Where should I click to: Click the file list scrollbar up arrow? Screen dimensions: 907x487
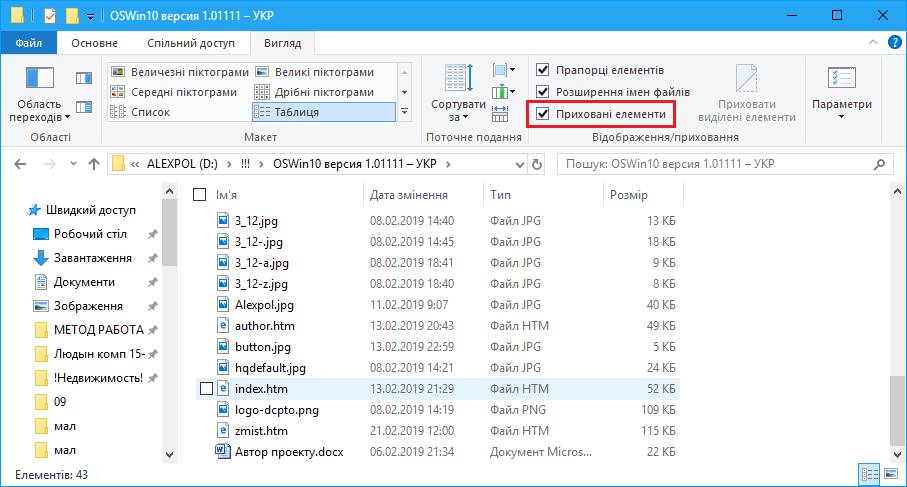898,190
